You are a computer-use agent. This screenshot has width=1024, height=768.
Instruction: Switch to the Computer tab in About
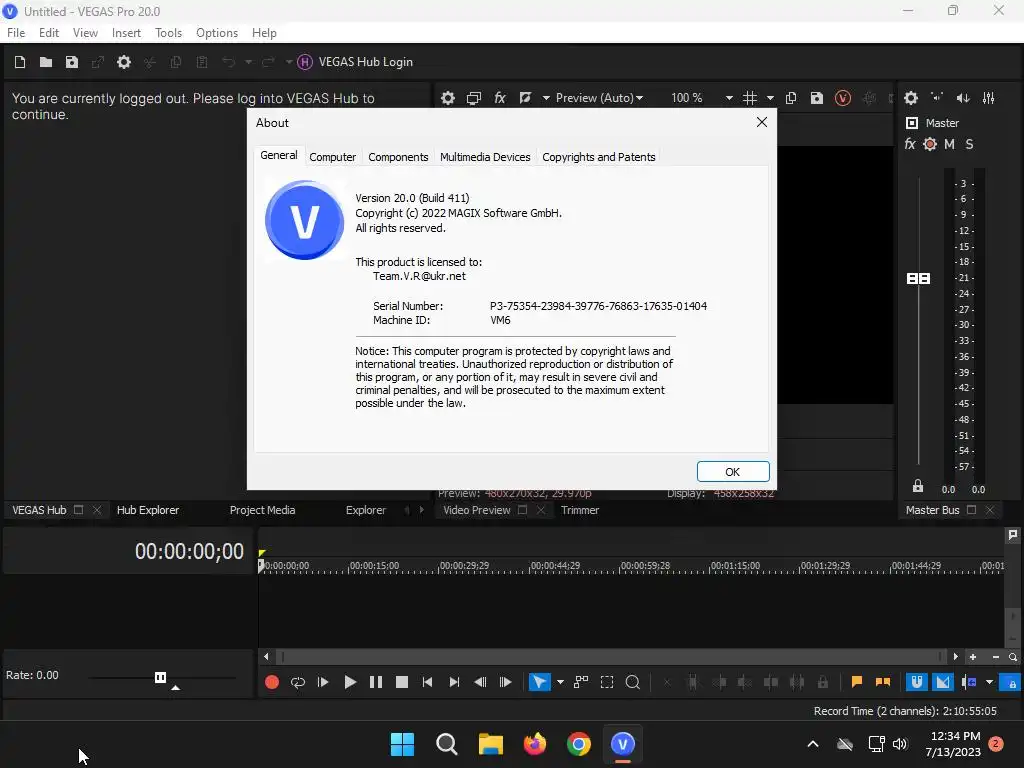tap(332, 157)
